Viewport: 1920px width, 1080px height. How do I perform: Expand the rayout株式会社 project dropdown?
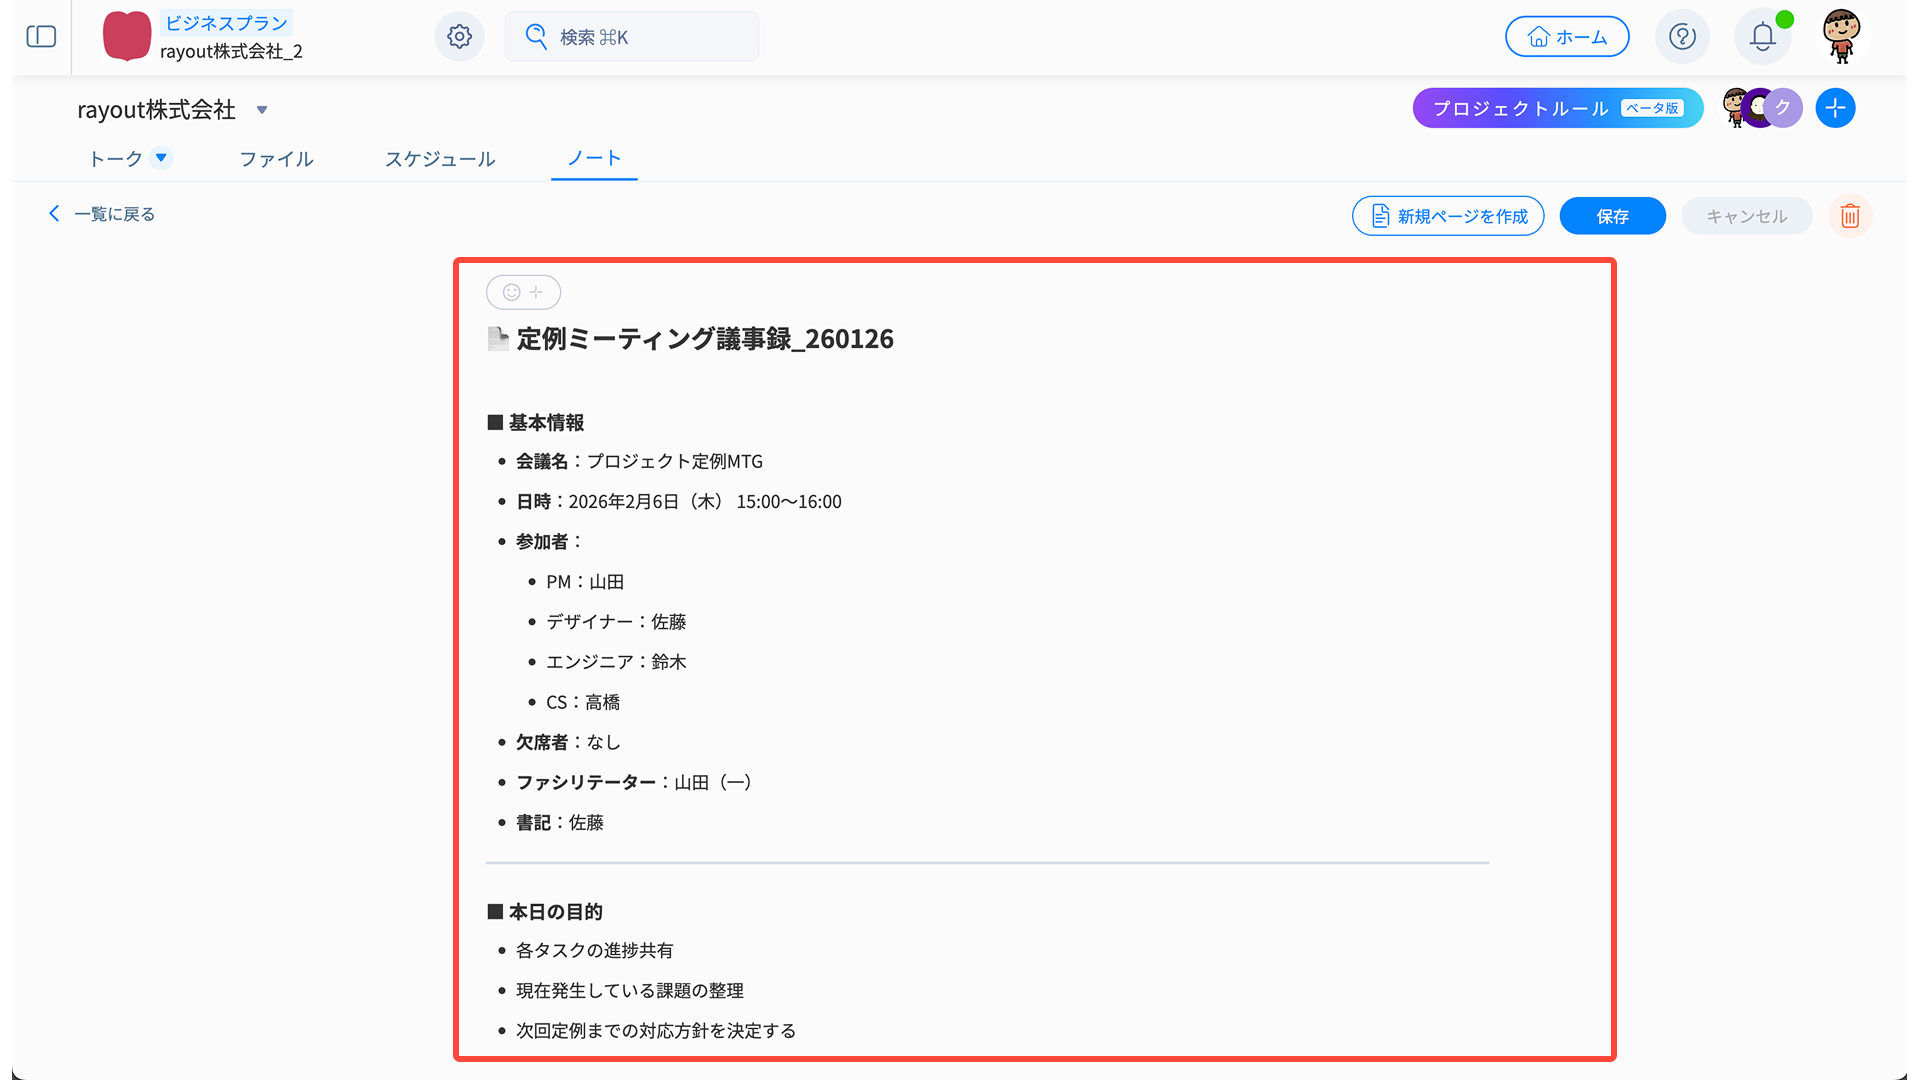coord(262,110)
